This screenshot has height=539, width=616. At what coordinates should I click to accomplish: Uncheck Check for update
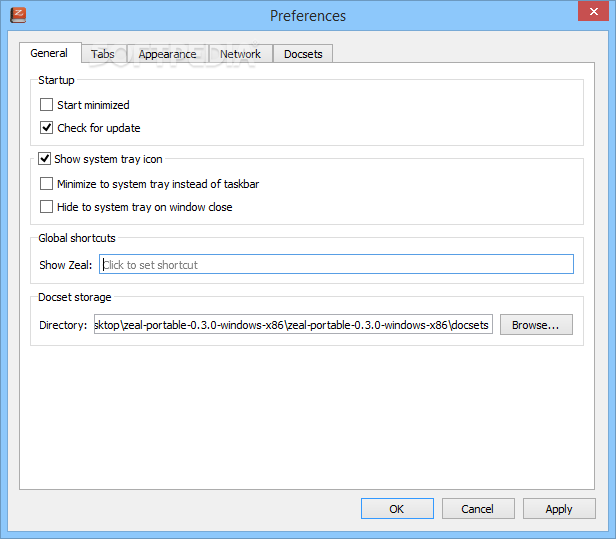47,128
